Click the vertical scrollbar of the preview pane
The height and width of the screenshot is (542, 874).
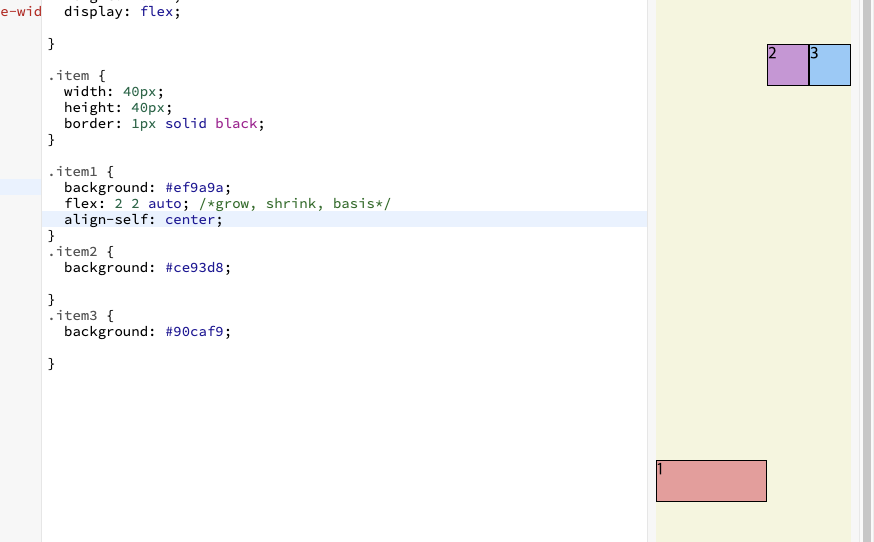tap(867, 271)
